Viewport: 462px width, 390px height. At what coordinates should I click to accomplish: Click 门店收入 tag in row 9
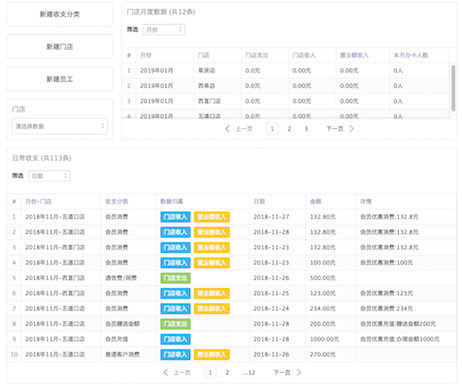[x=175, y=339]
